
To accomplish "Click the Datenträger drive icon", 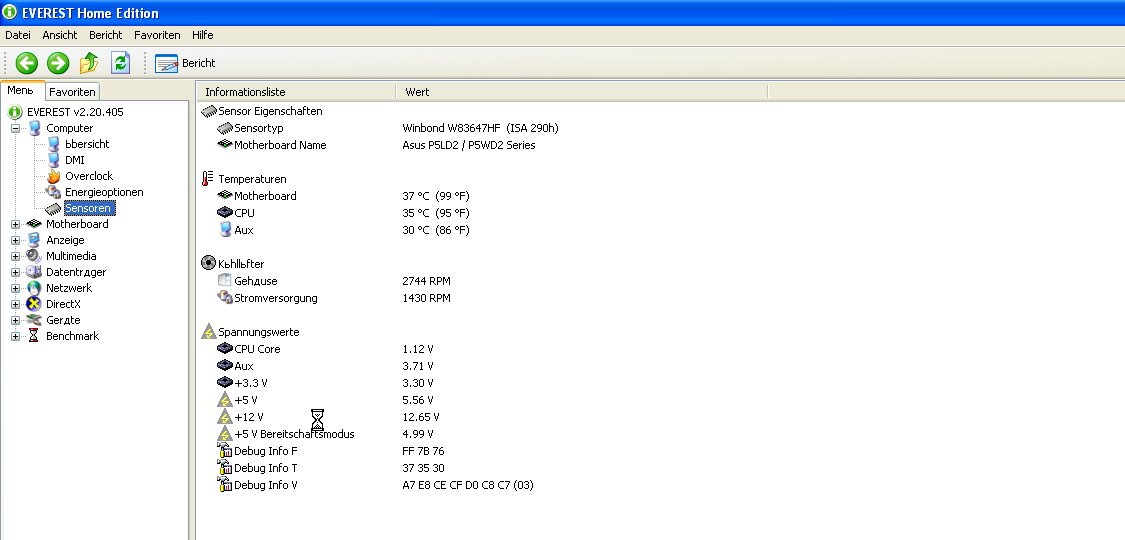I will click(x=34, y=273).
